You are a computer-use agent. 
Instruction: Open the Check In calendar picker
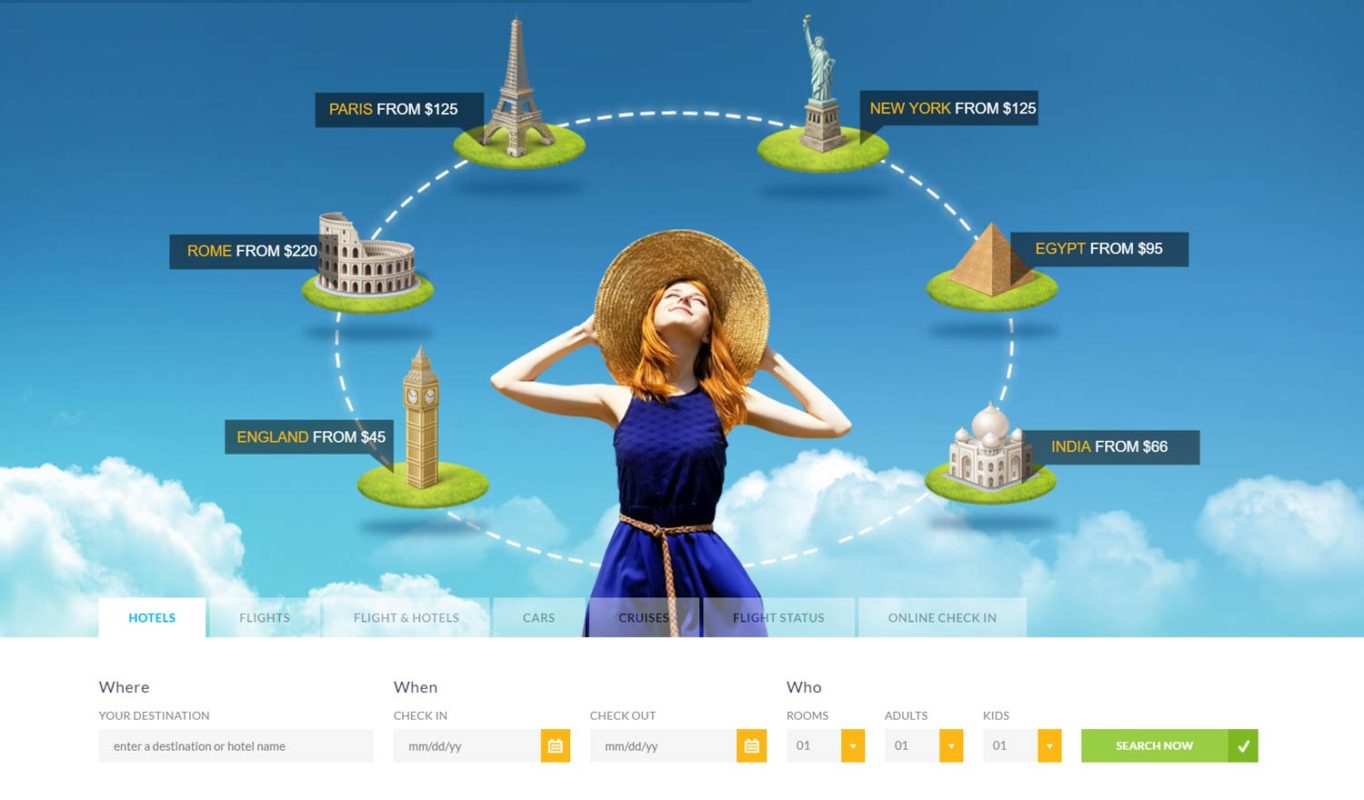point(556,745)
